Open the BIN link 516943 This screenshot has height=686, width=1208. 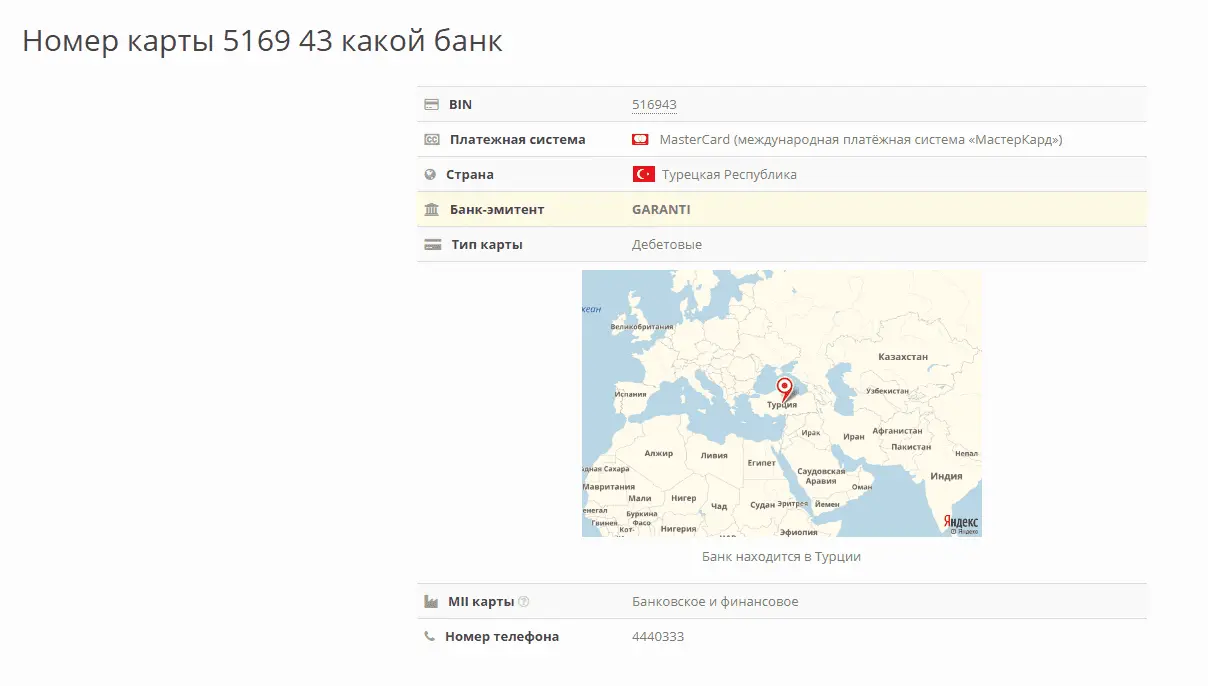(x=655, y=104)
